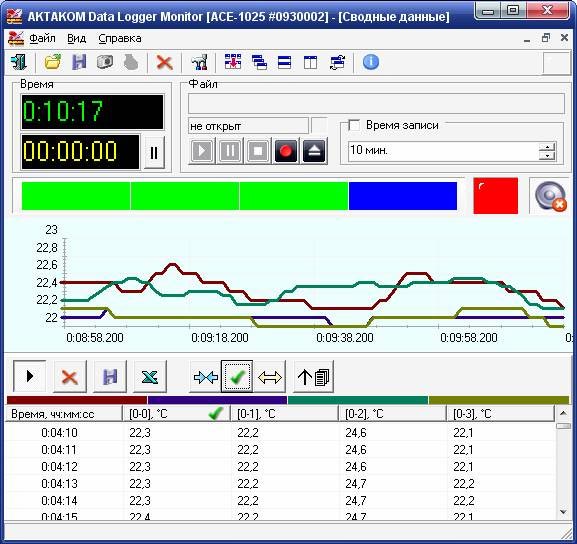Viewport: 577px width, 544px height.
Task: Toggle the green checkmark selection button
Action: tap(237, 377)
